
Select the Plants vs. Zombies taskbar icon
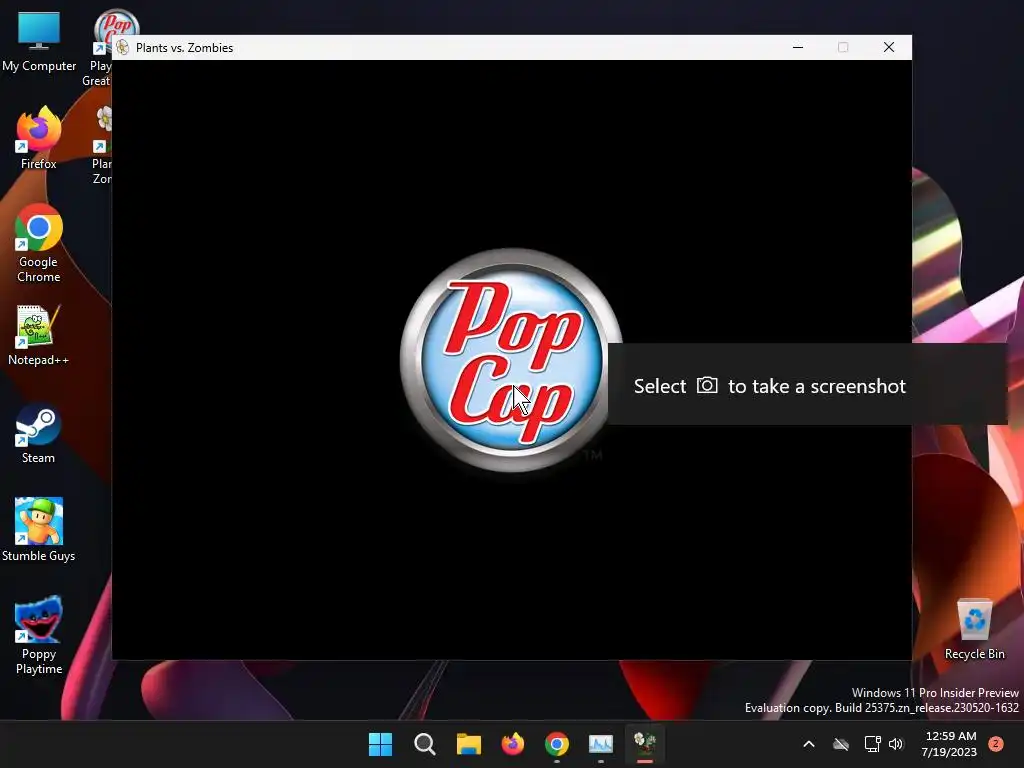click(x=645, y=744)
